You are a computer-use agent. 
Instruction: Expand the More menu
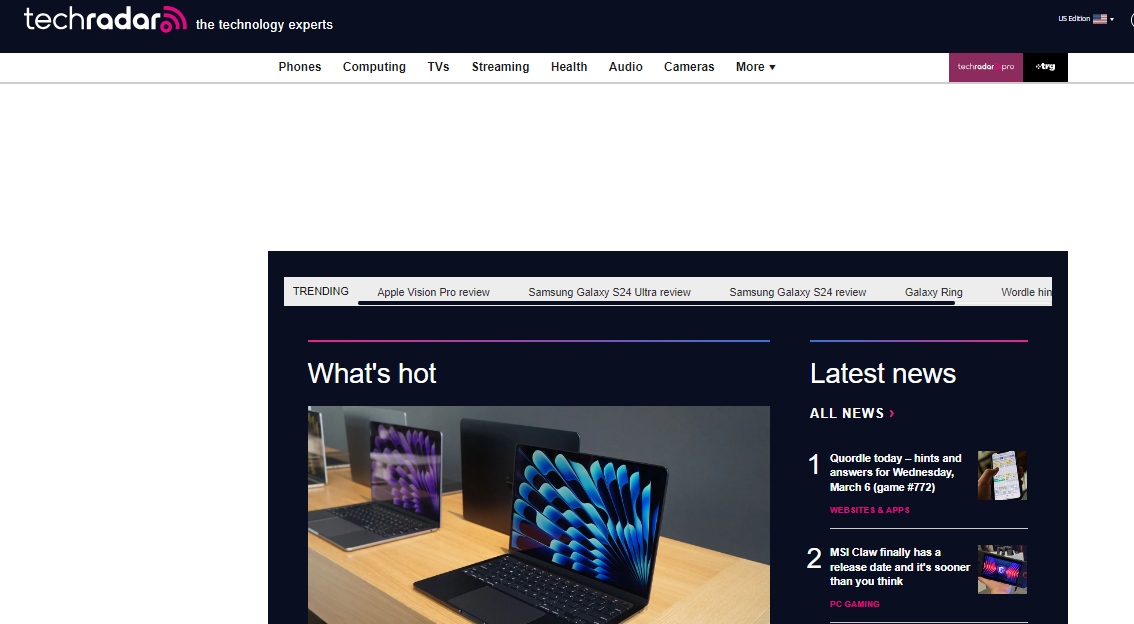[756, 67]
